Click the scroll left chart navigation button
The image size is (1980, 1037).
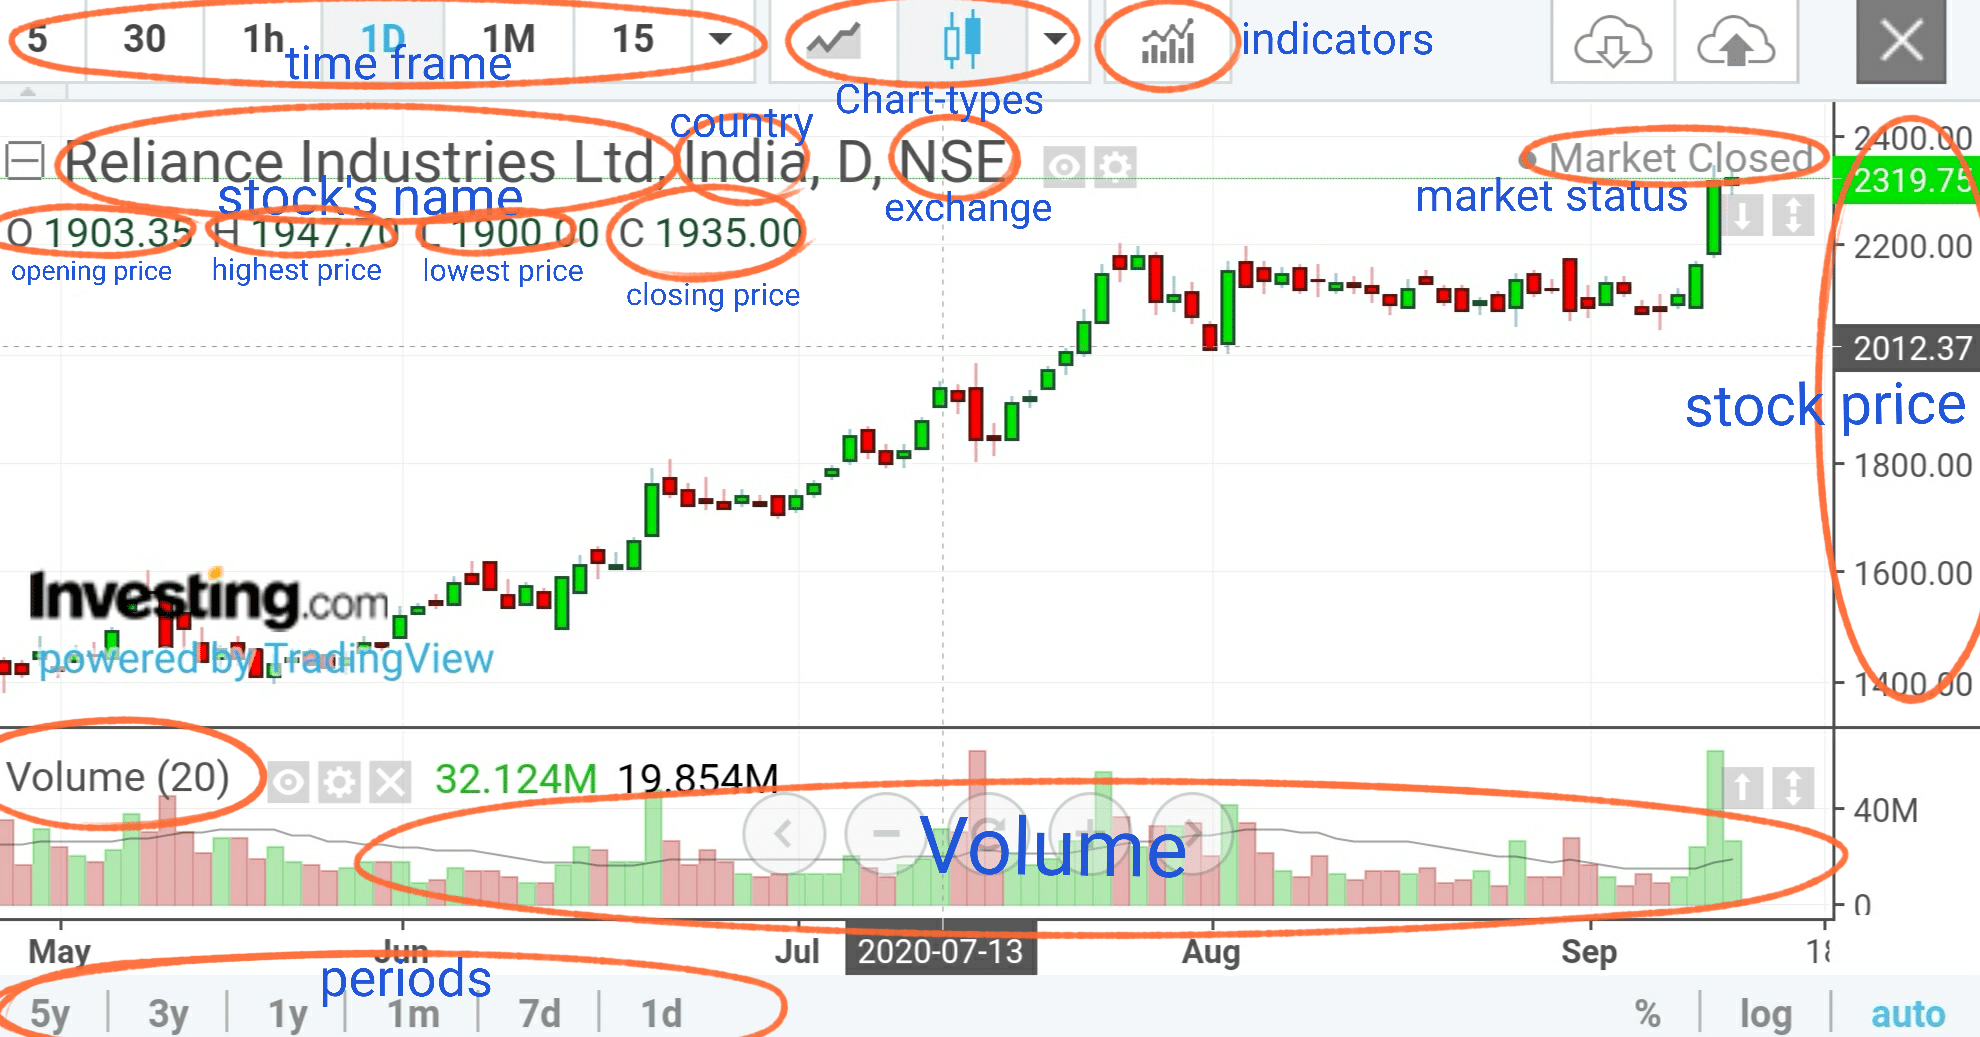point(784,832)
